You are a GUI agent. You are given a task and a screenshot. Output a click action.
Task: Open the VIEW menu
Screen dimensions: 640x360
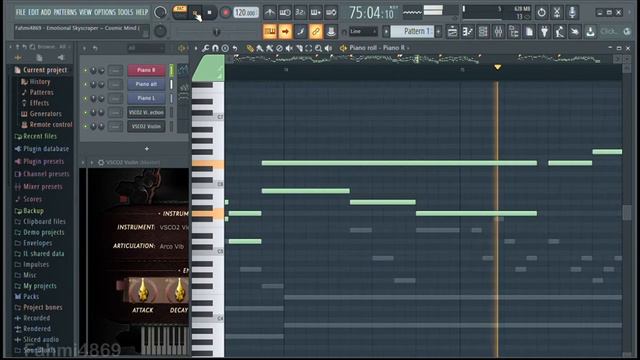pos(85,12)
